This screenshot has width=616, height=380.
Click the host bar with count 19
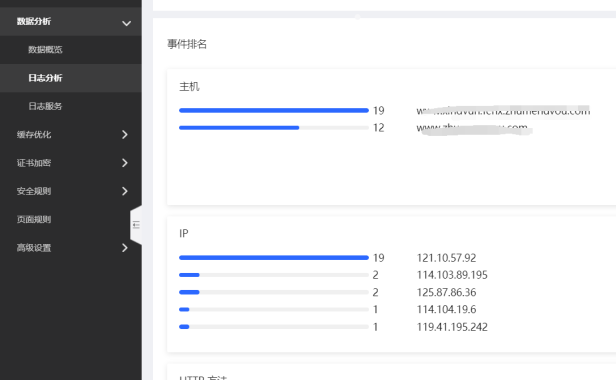pos(274,110)
